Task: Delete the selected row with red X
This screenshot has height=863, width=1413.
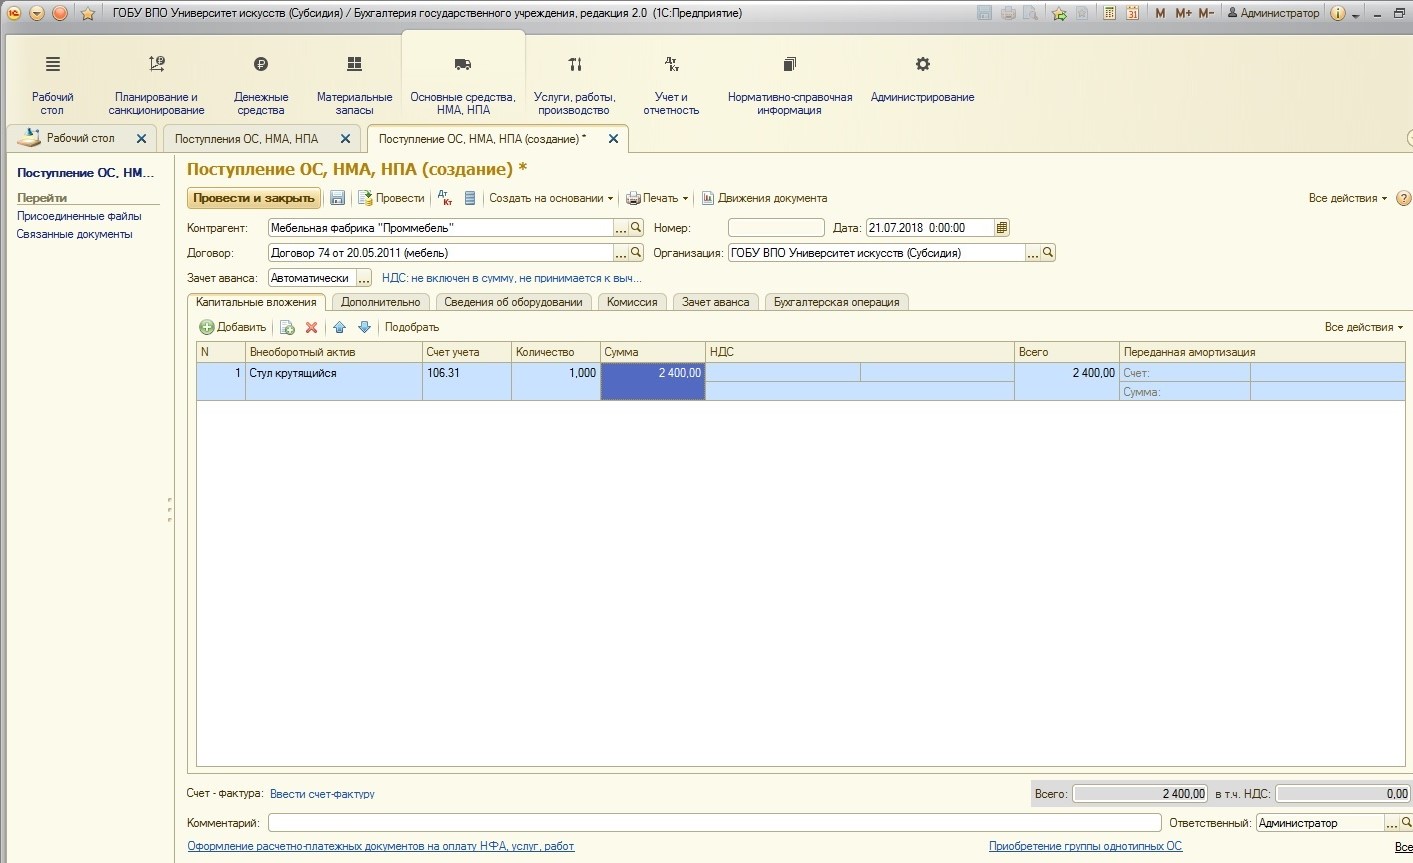Action: pyautogui.click(x=311, y=327)
